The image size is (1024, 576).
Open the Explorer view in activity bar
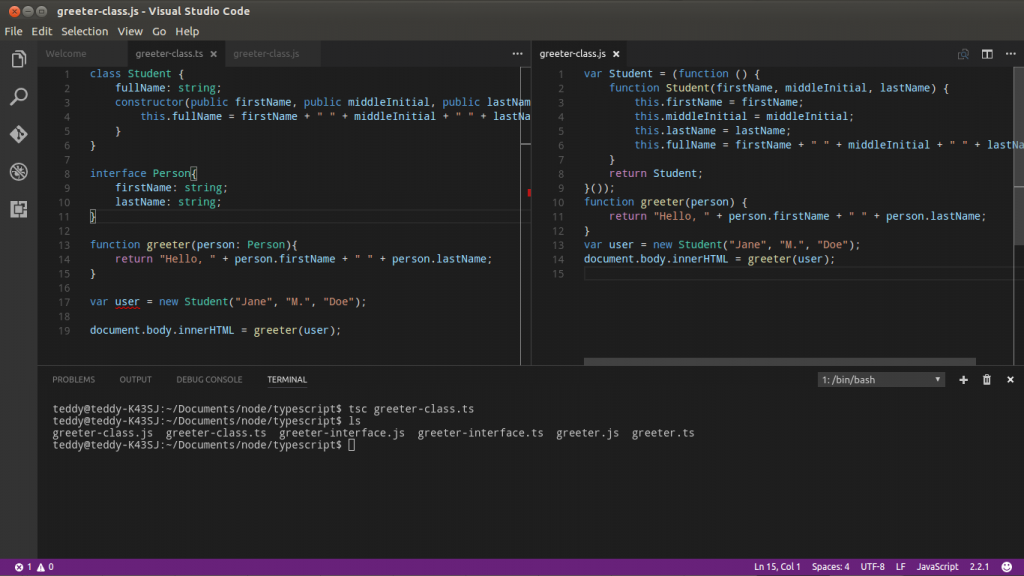[18, 60]
